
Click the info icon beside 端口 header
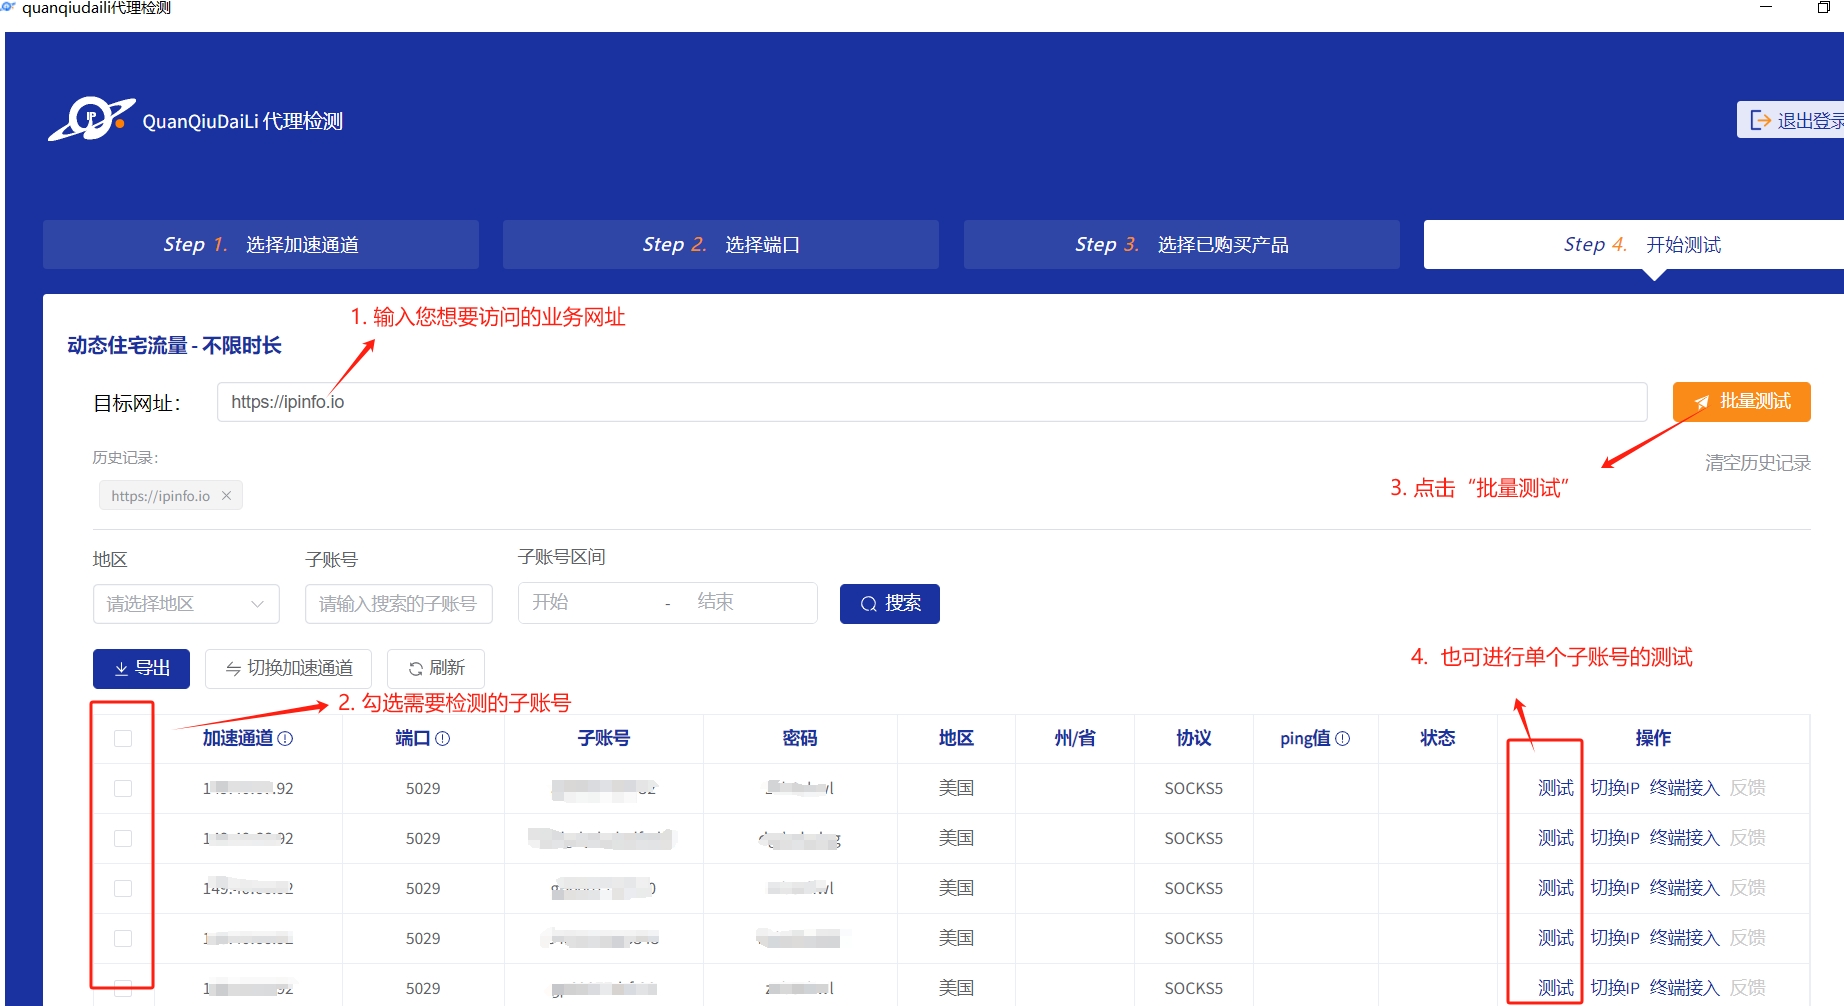443,739
